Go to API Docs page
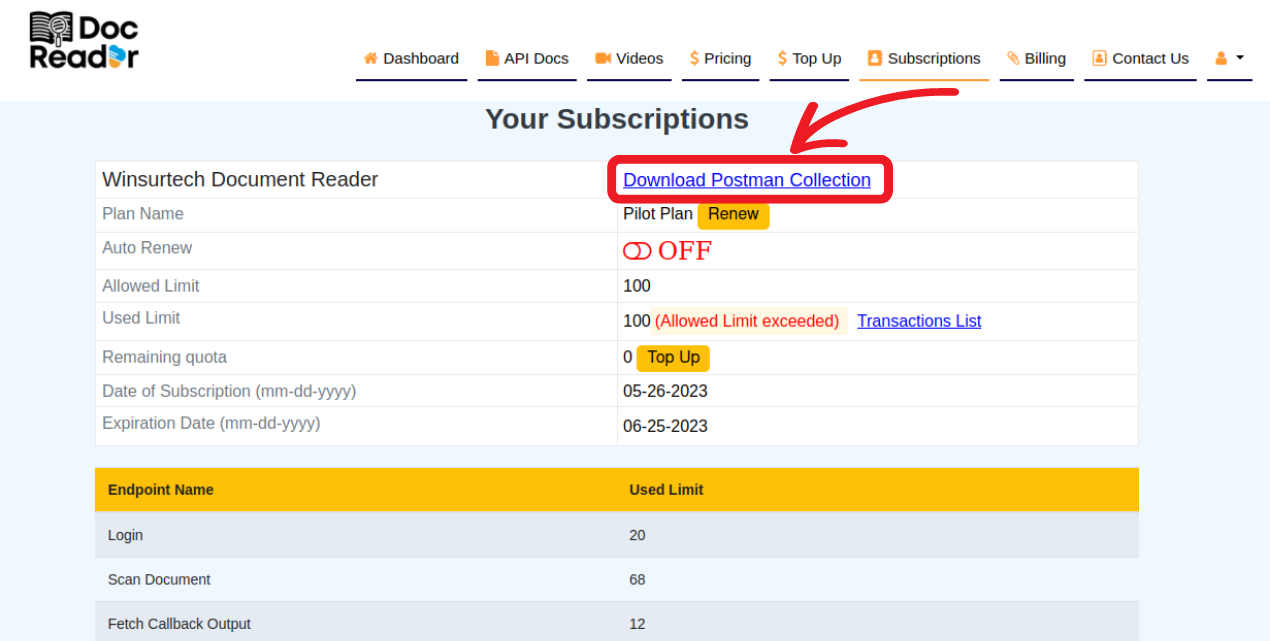This screenshot has width=1270, height=641. (527, 59)
